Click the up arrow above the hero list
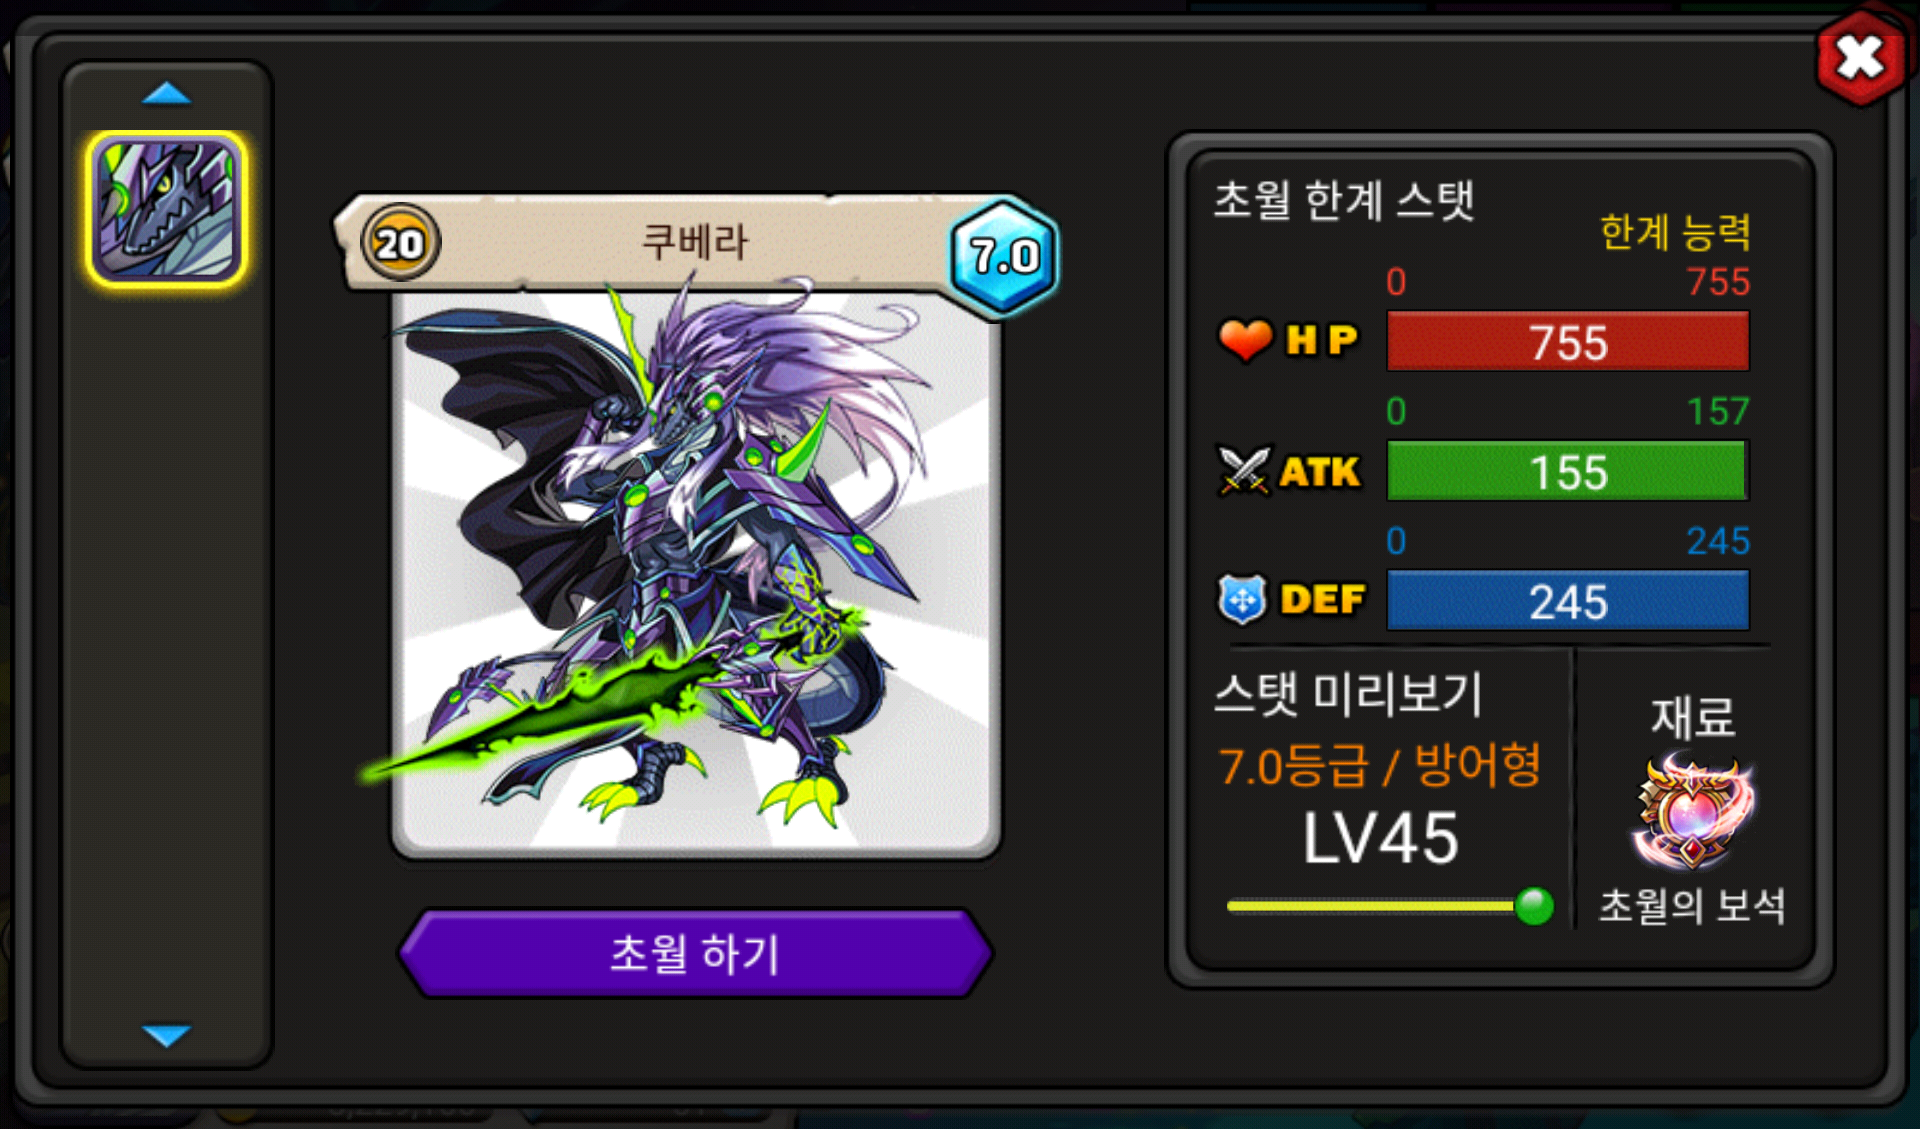 [166, 94]
